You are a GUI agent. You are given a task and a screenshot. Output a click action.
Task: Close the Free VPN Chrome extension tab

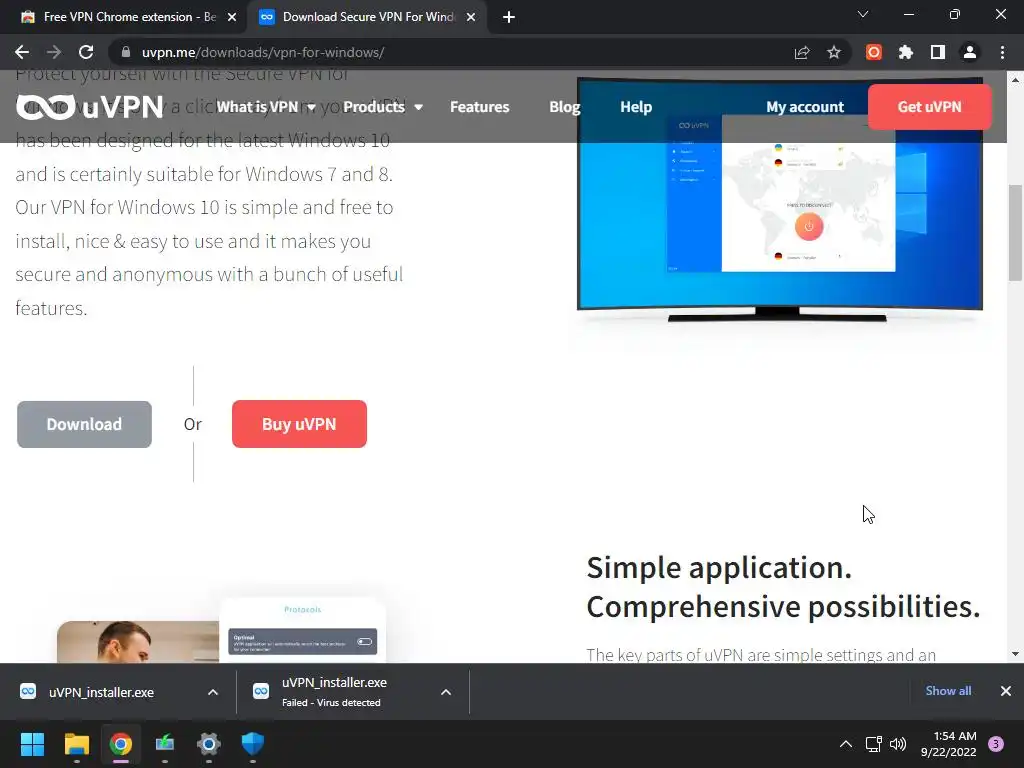point(232,17)
